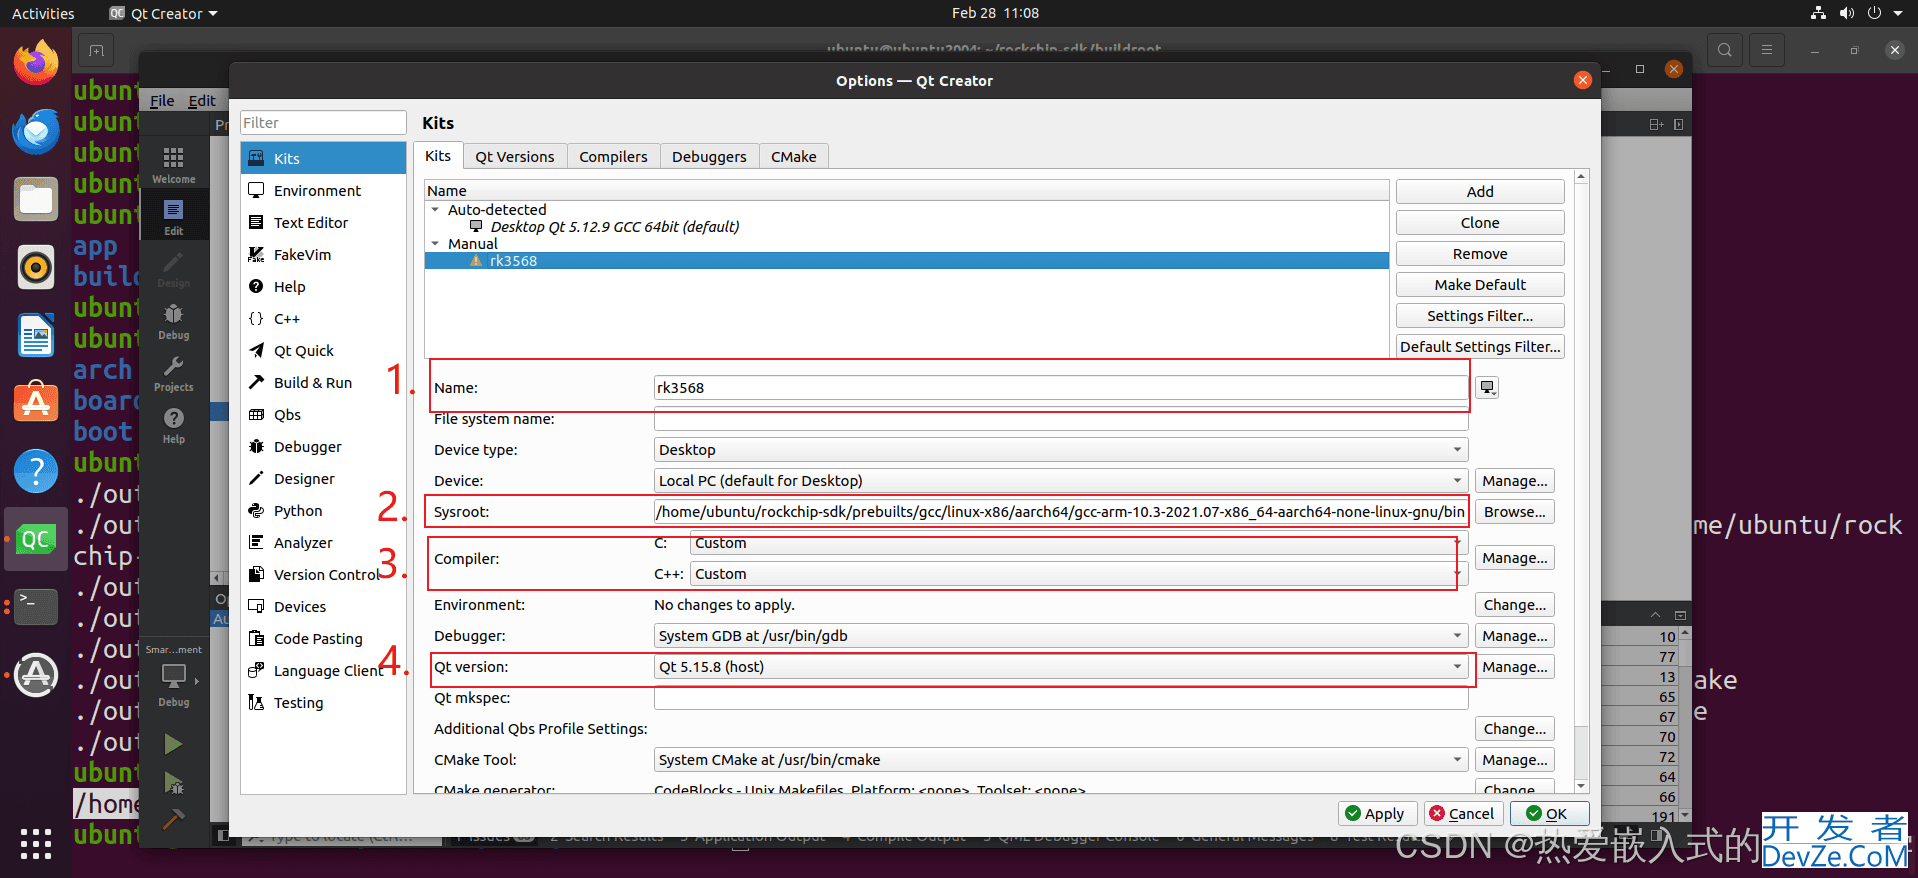The width and height of the screenshot is (1918, 878).
Task: Click the Clone kit button
Action: tap(1480, 223)
